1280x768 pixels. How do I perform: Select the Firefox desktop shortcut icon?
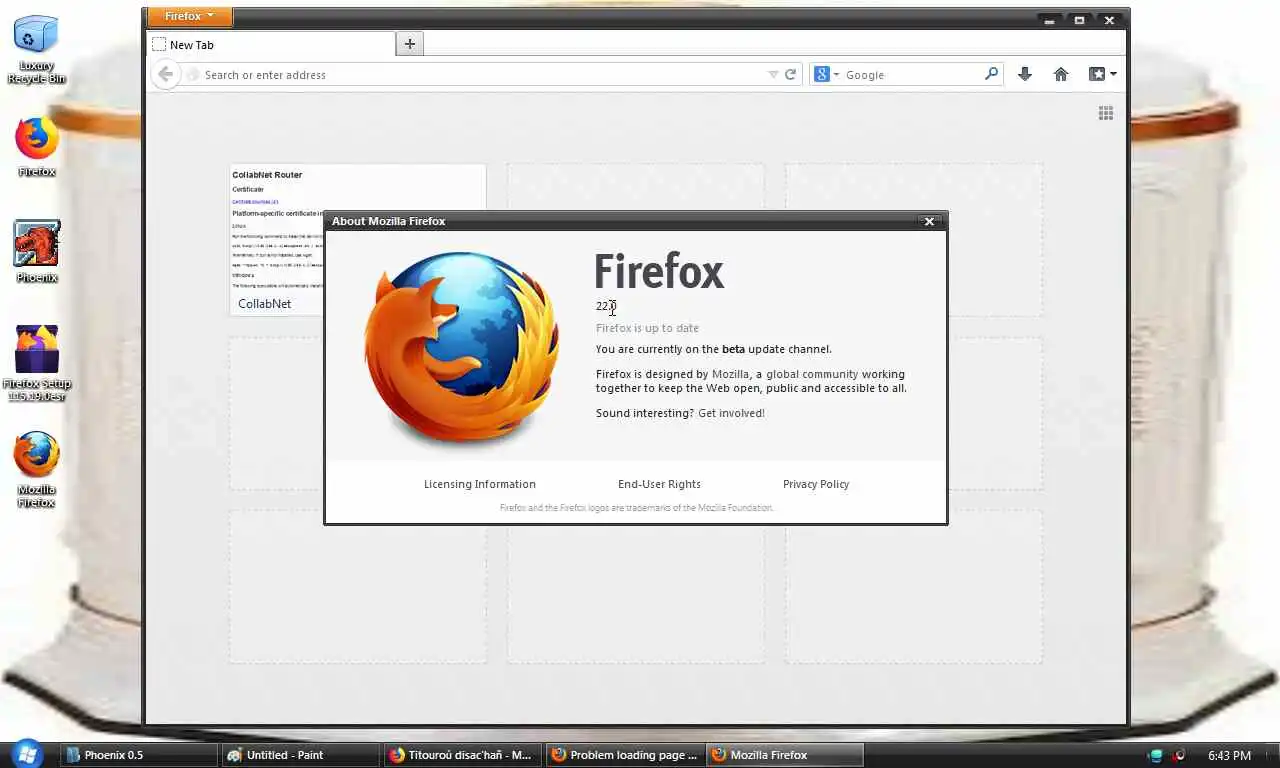37,148
